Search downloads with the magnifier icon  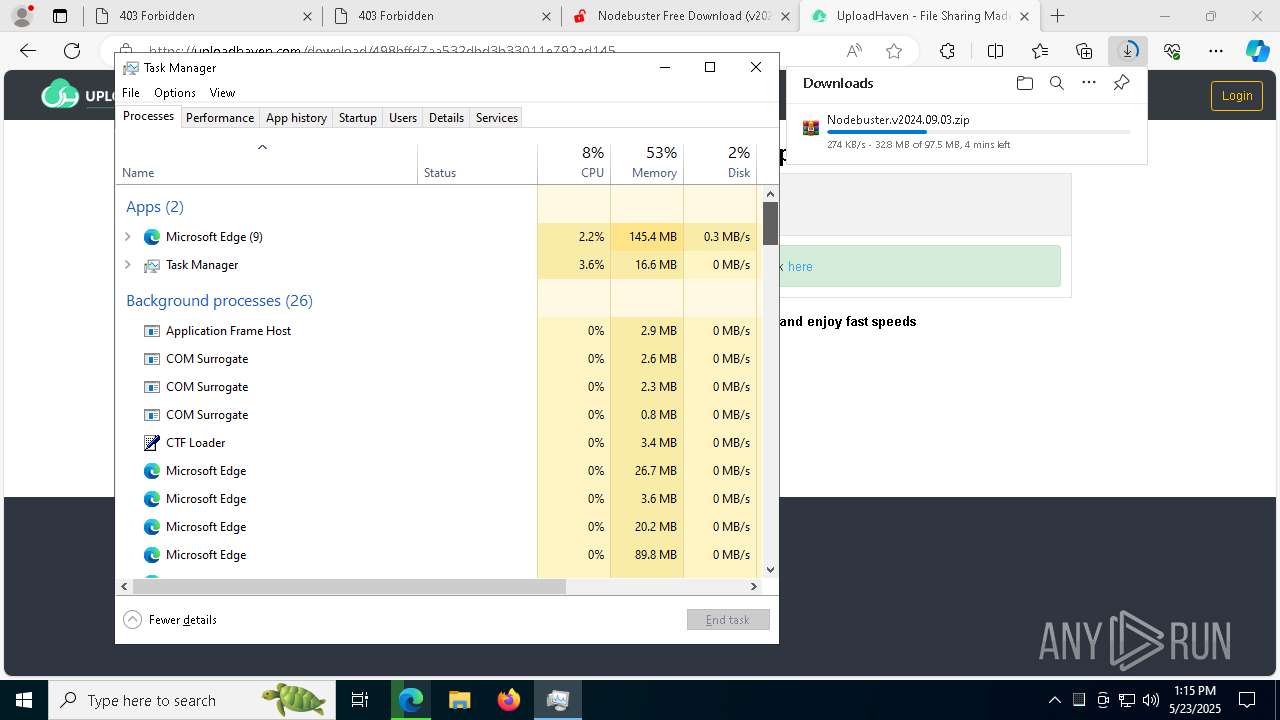[x=1056, y=83]
